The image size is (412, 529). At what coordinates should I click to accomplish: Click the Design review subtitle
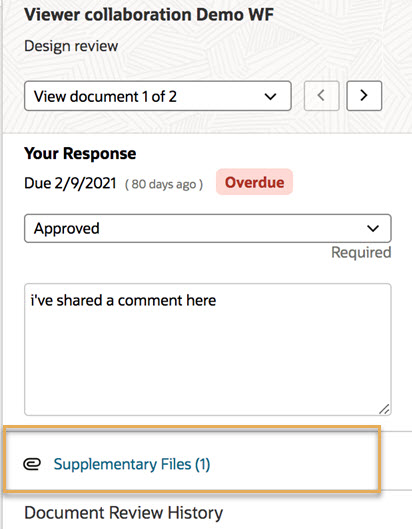(x=71, y=46)
